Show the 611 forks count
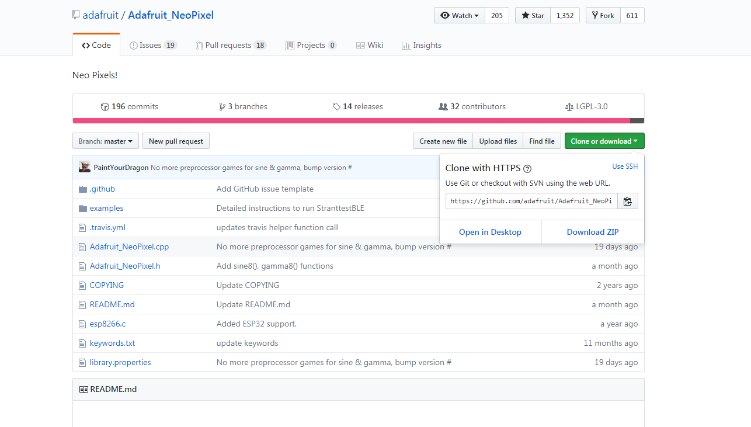 pyautogui.click(x=632, y=15)
